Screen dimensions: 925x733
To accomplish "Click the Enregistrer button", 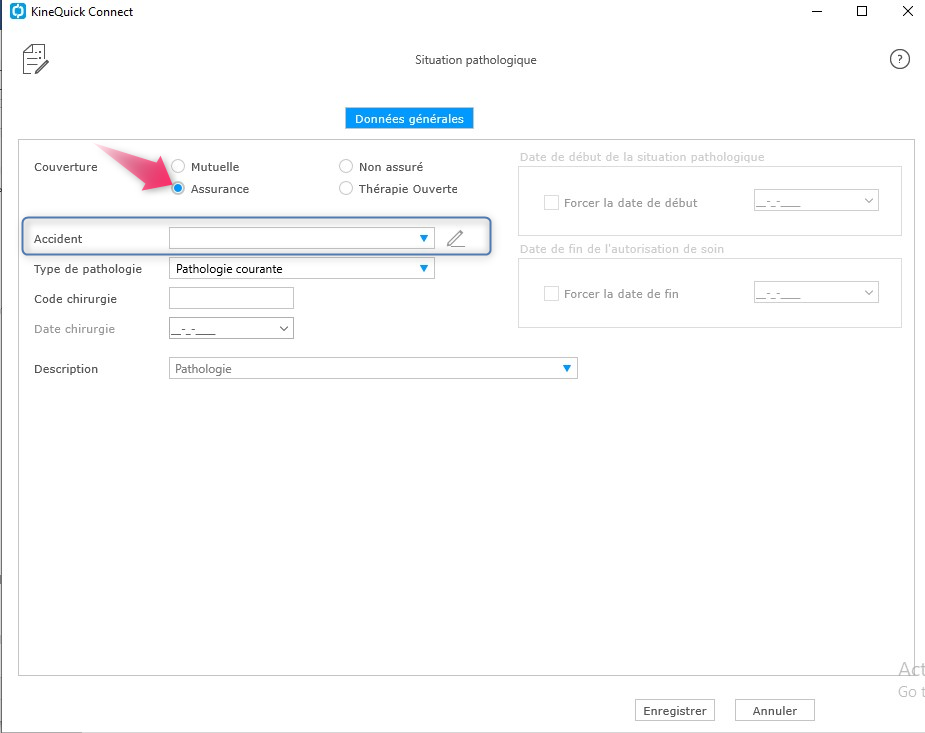I will pos(675,711).
